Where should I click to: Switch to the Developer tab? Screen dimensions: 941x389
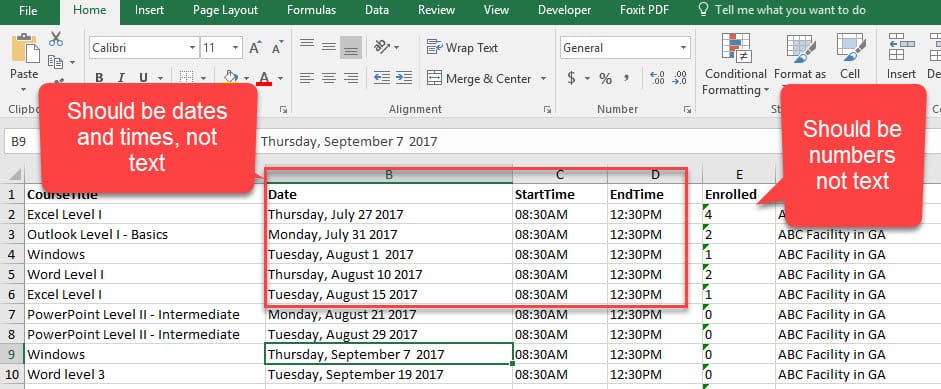564,10
